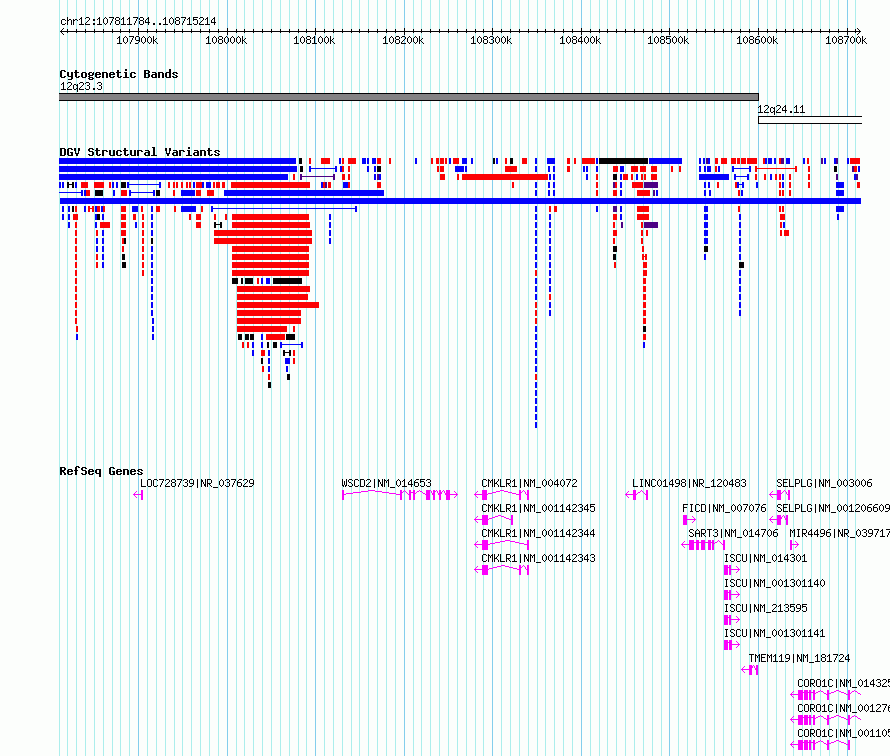Image resolution: width=890 pixels, height=756 pixels.
Task: Click the SELPLG NM_003006 gene model glyph
Action: pos(779,495)
